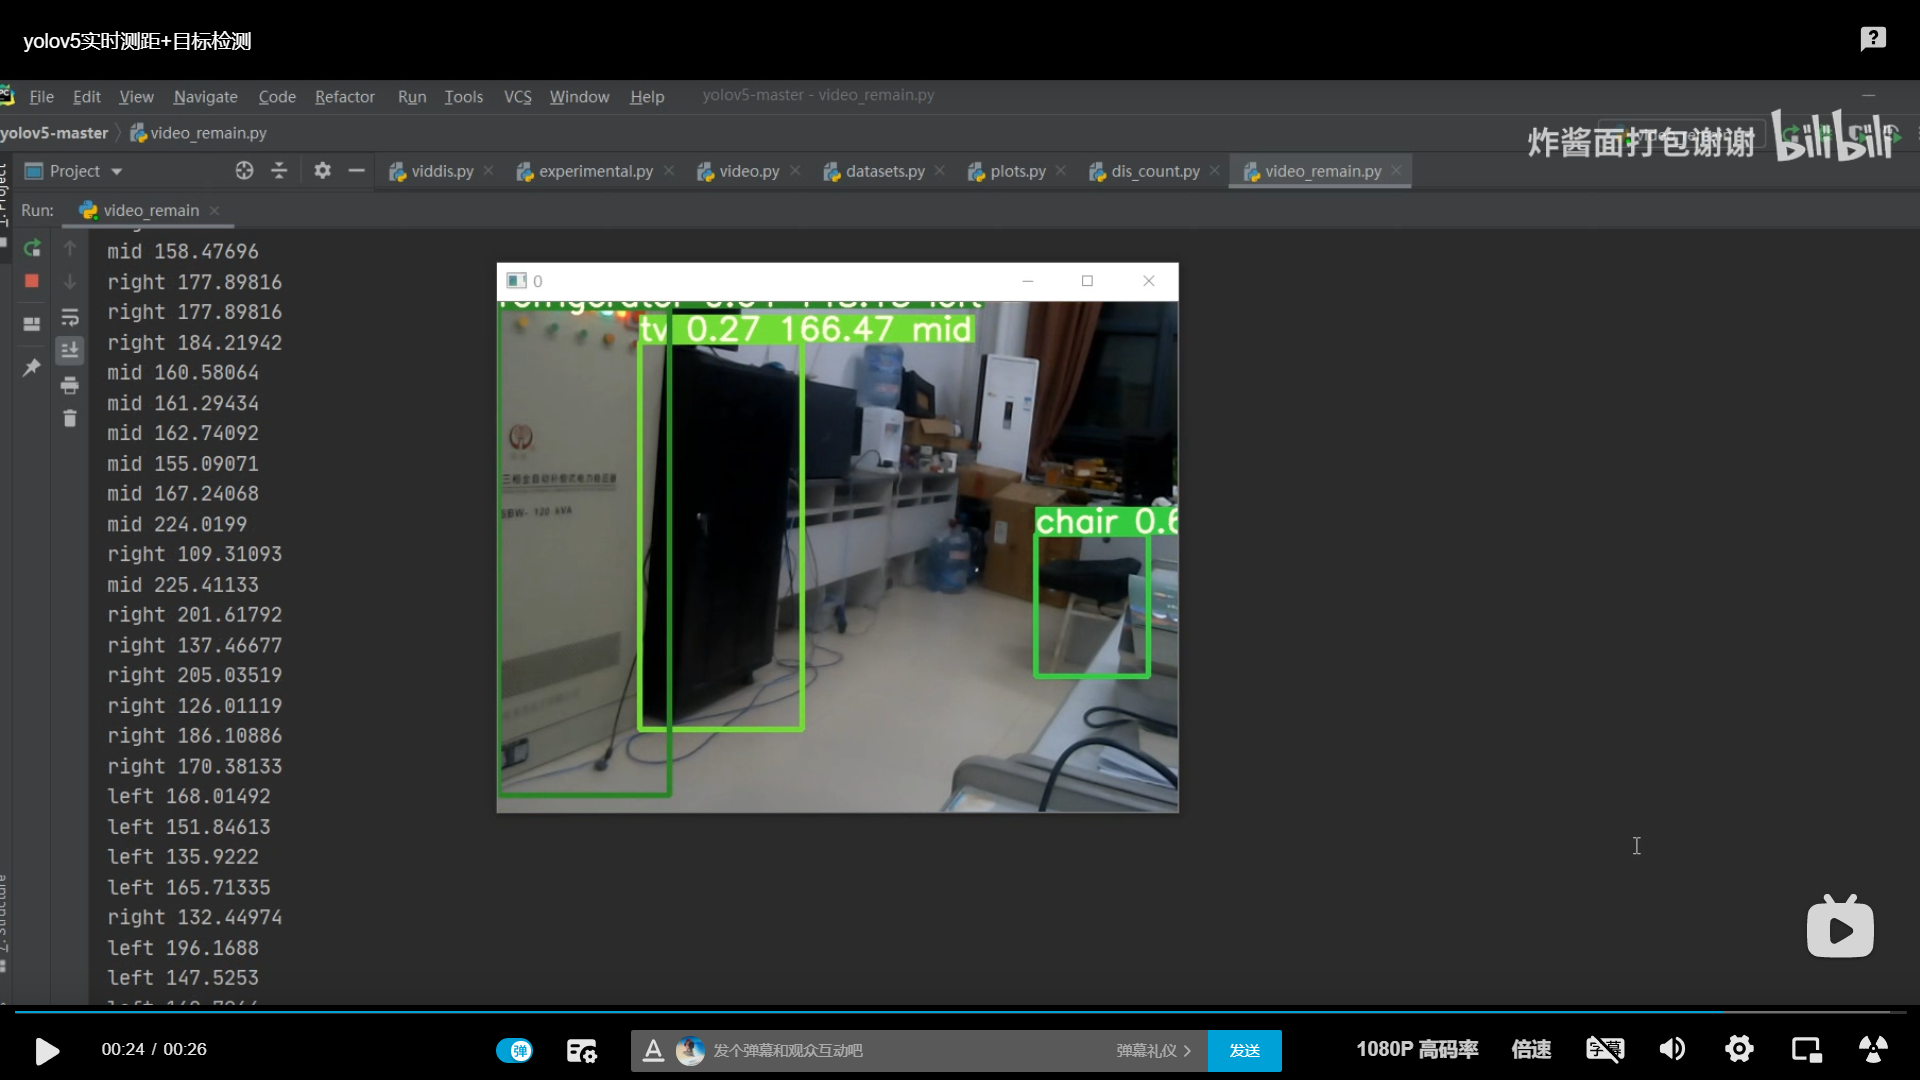Screen dimensions: 1920x1080
Task: Switch to the dis_count.py tab
Action: (1154, 171)
